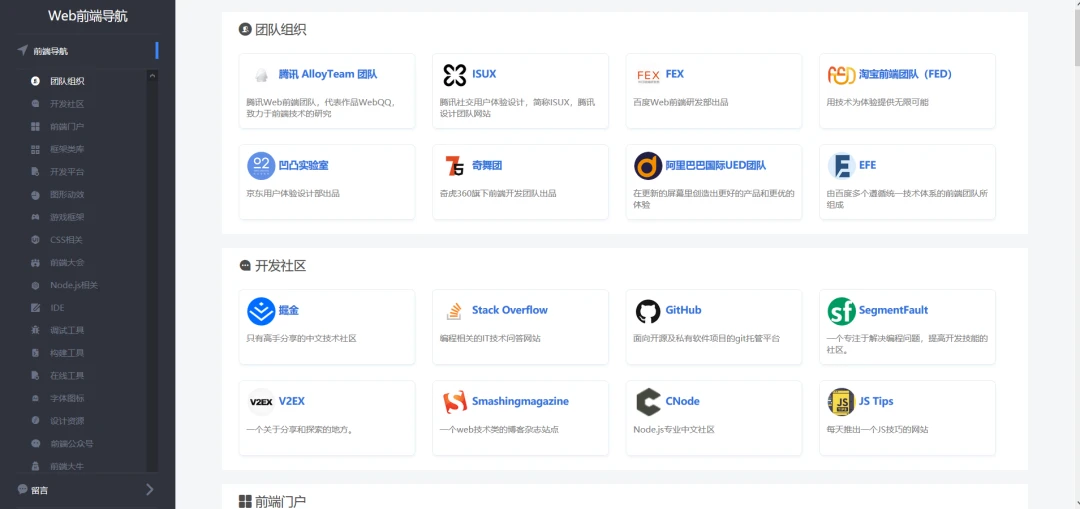Select 开发社区 in the sidebar menu
Viewport: 1080px width, 509px height.
click(67, 104)
